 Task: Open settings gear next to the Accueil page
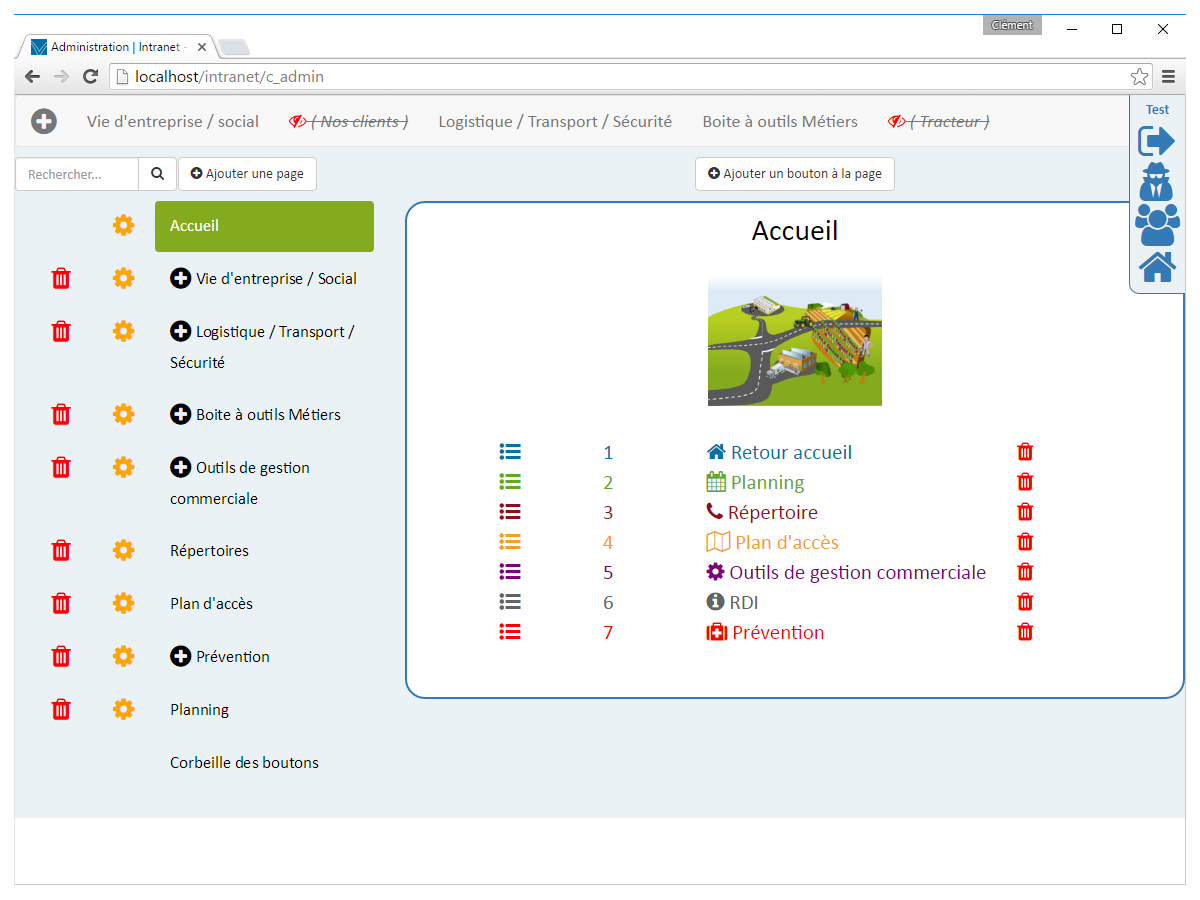pyautogui.click(x=123, y=225)
